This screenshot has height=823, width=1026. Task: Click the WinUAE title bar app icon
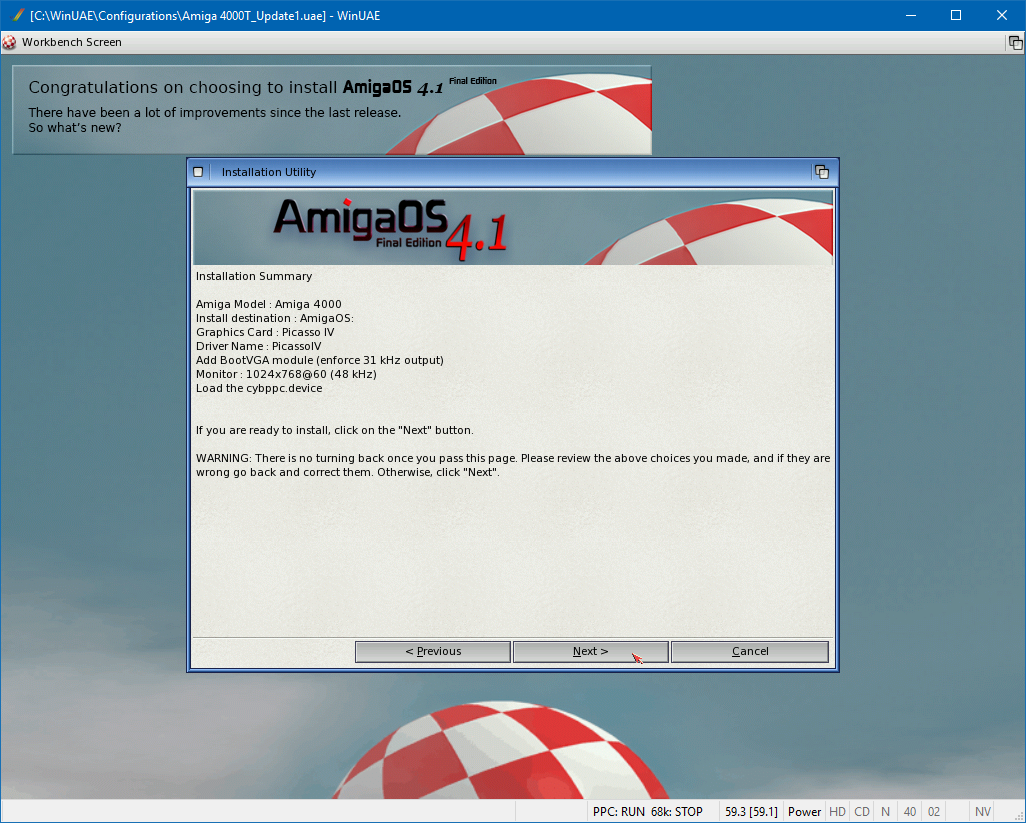15,15
